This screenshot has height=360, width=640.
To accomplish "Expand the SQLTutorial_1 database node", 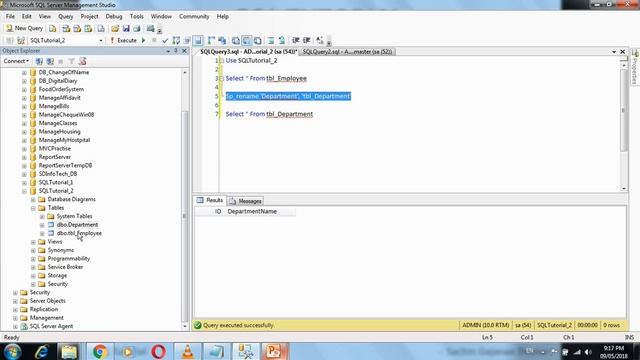I will (24, 182).
